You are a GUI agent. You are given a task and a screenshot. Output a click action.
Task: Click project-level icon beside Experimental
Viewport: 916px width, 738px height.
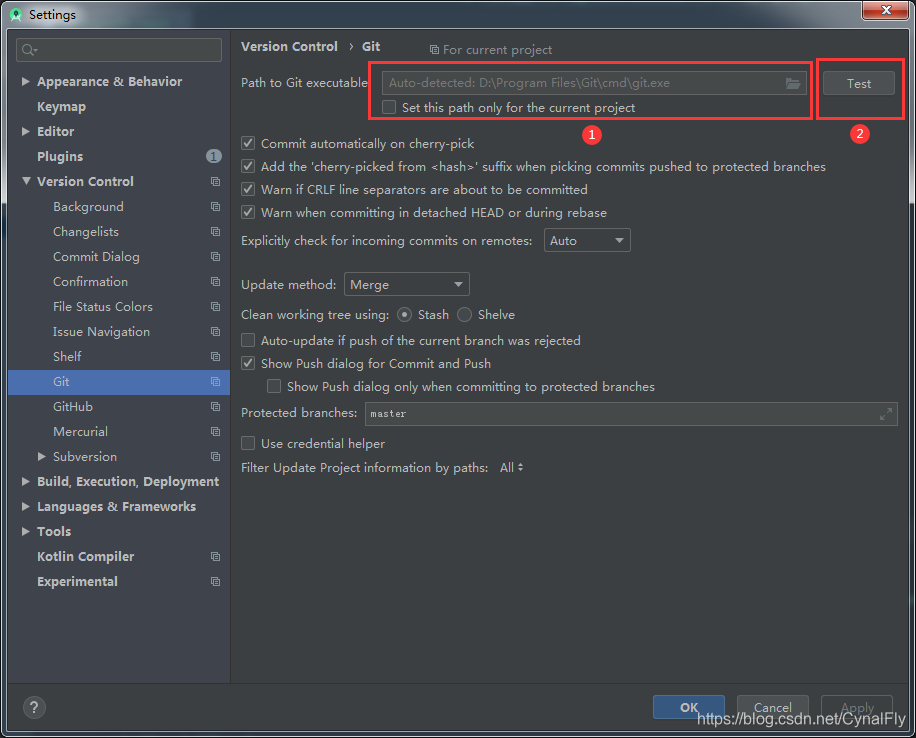coord(216,582)
